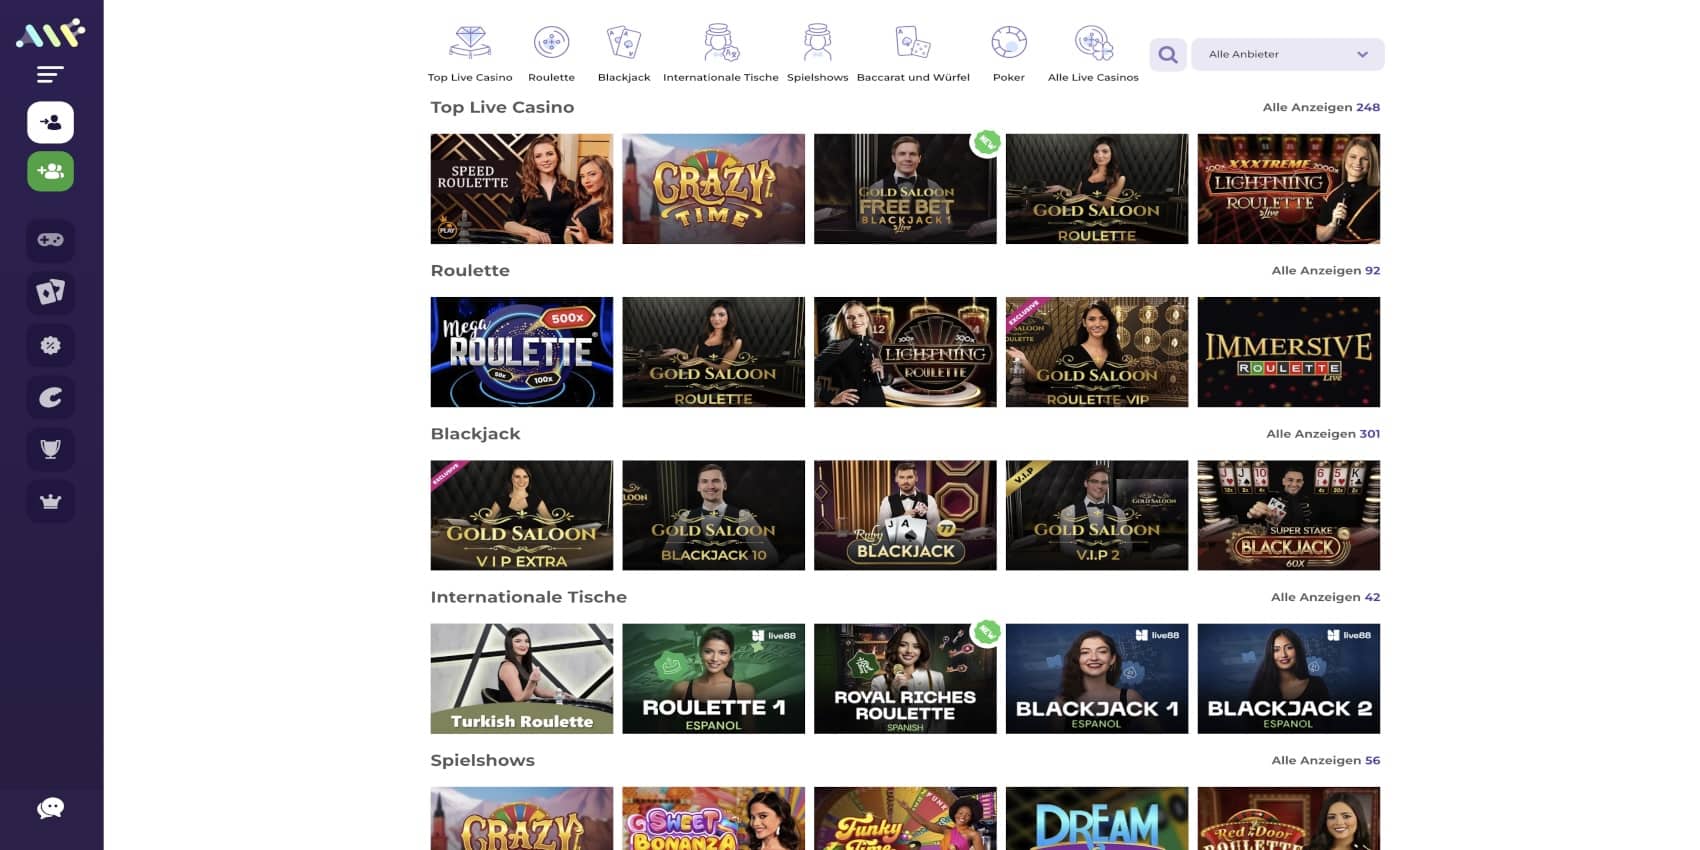Viewport: 1700px width, 850px height.
Task: Click the login icon in the sidebar
Action: [x=50, y=123]
